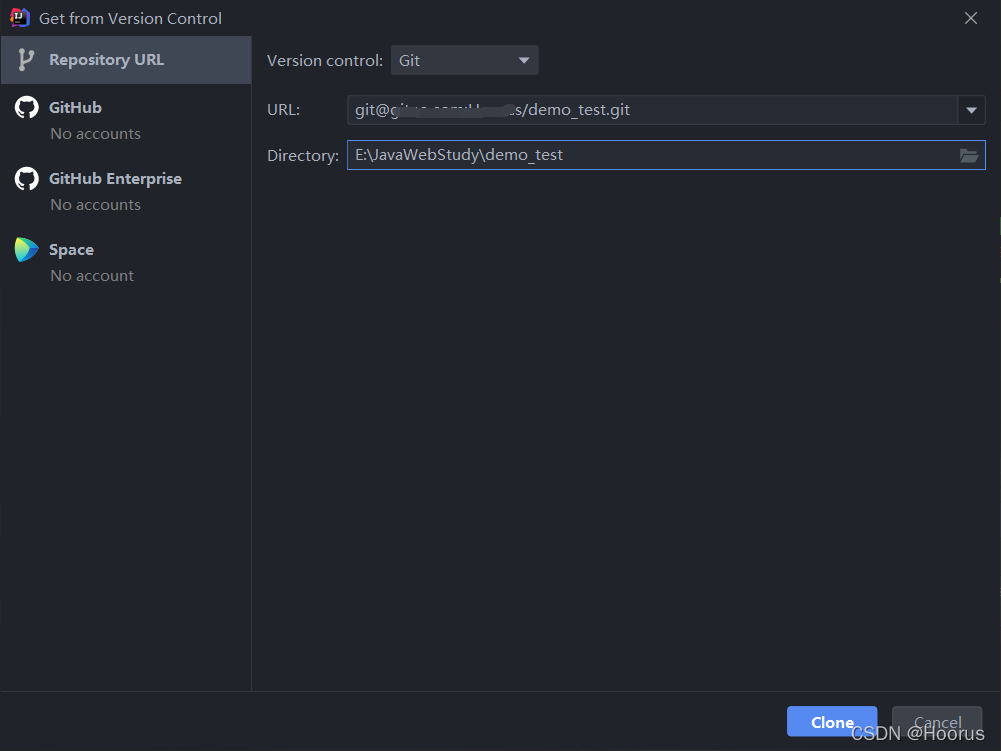The image size is (1001, 751).
Task: Click the 'No accounts' text under GitHub
Action: tap(96, 134)
